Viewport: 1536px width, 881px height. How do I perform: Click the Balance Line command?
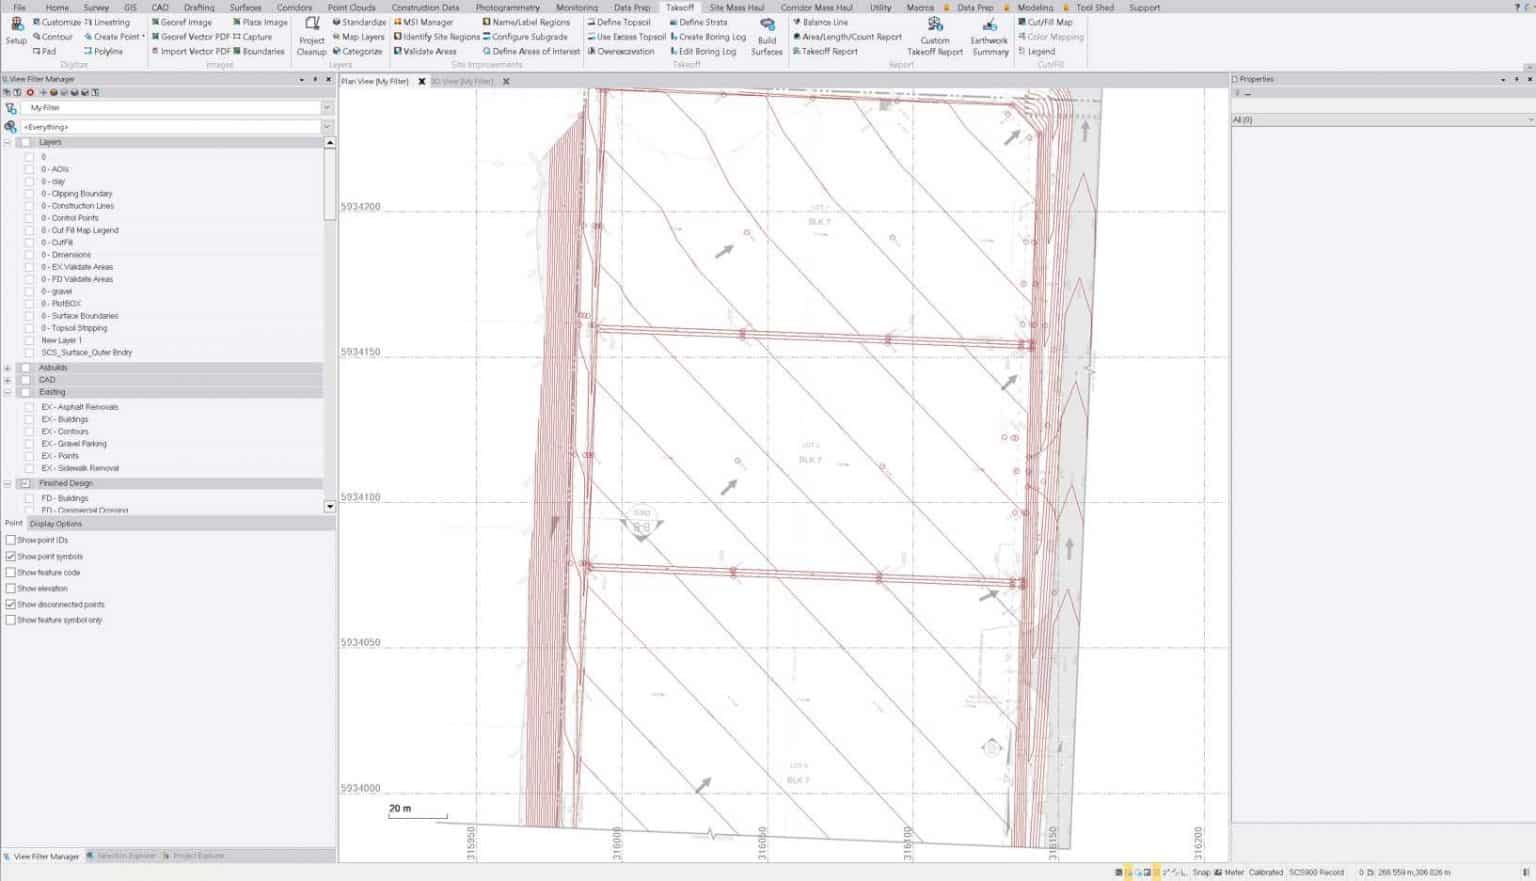(822, 22)
